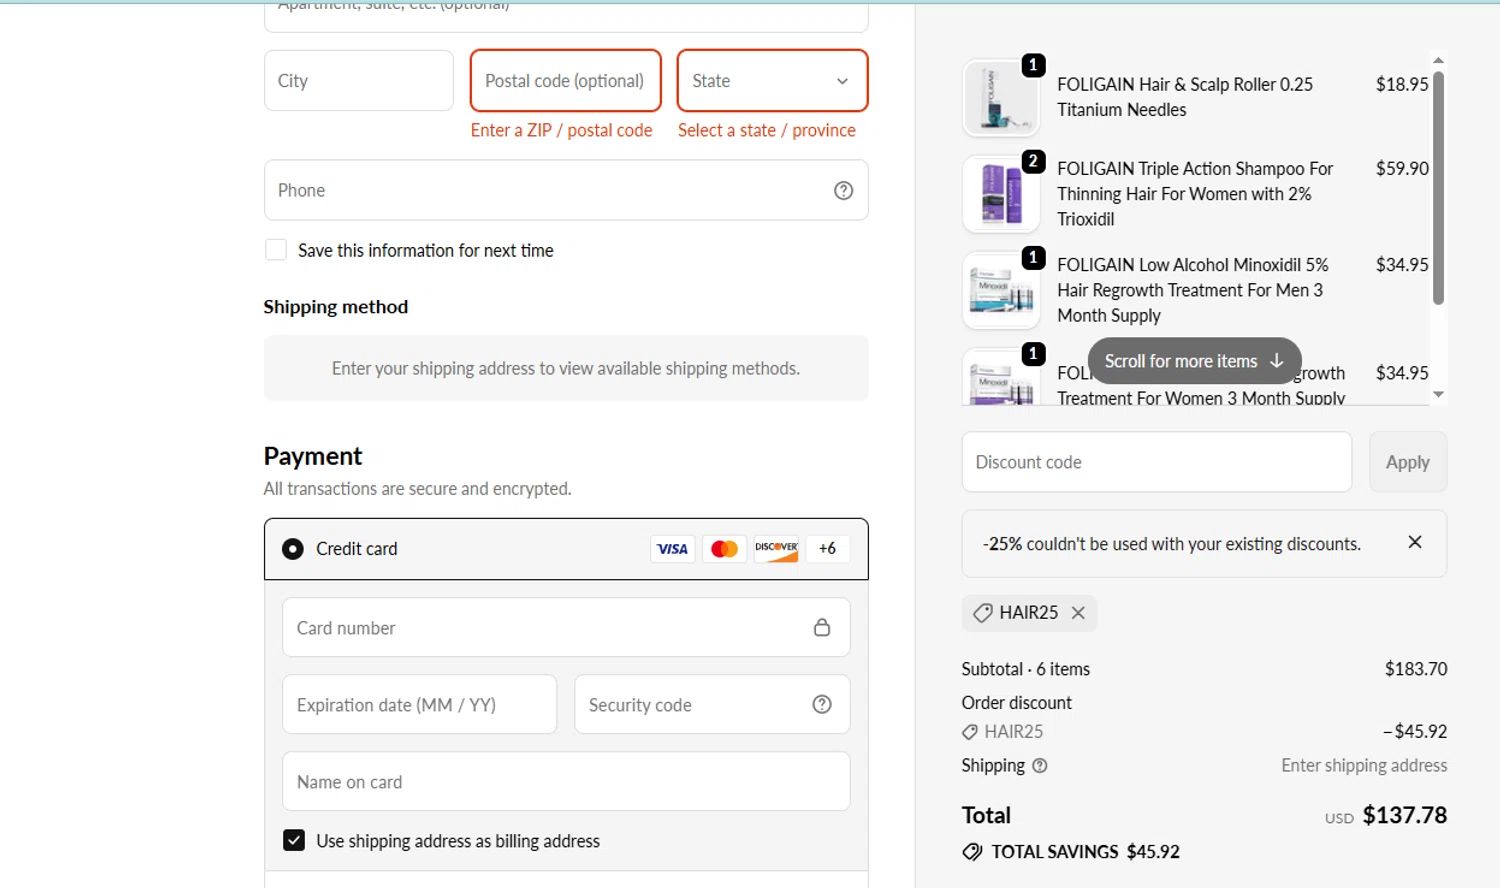Screen dimensions: 1500x888
Task: Click the order list scroll up arrow
Action: [x=1438, y=60]
